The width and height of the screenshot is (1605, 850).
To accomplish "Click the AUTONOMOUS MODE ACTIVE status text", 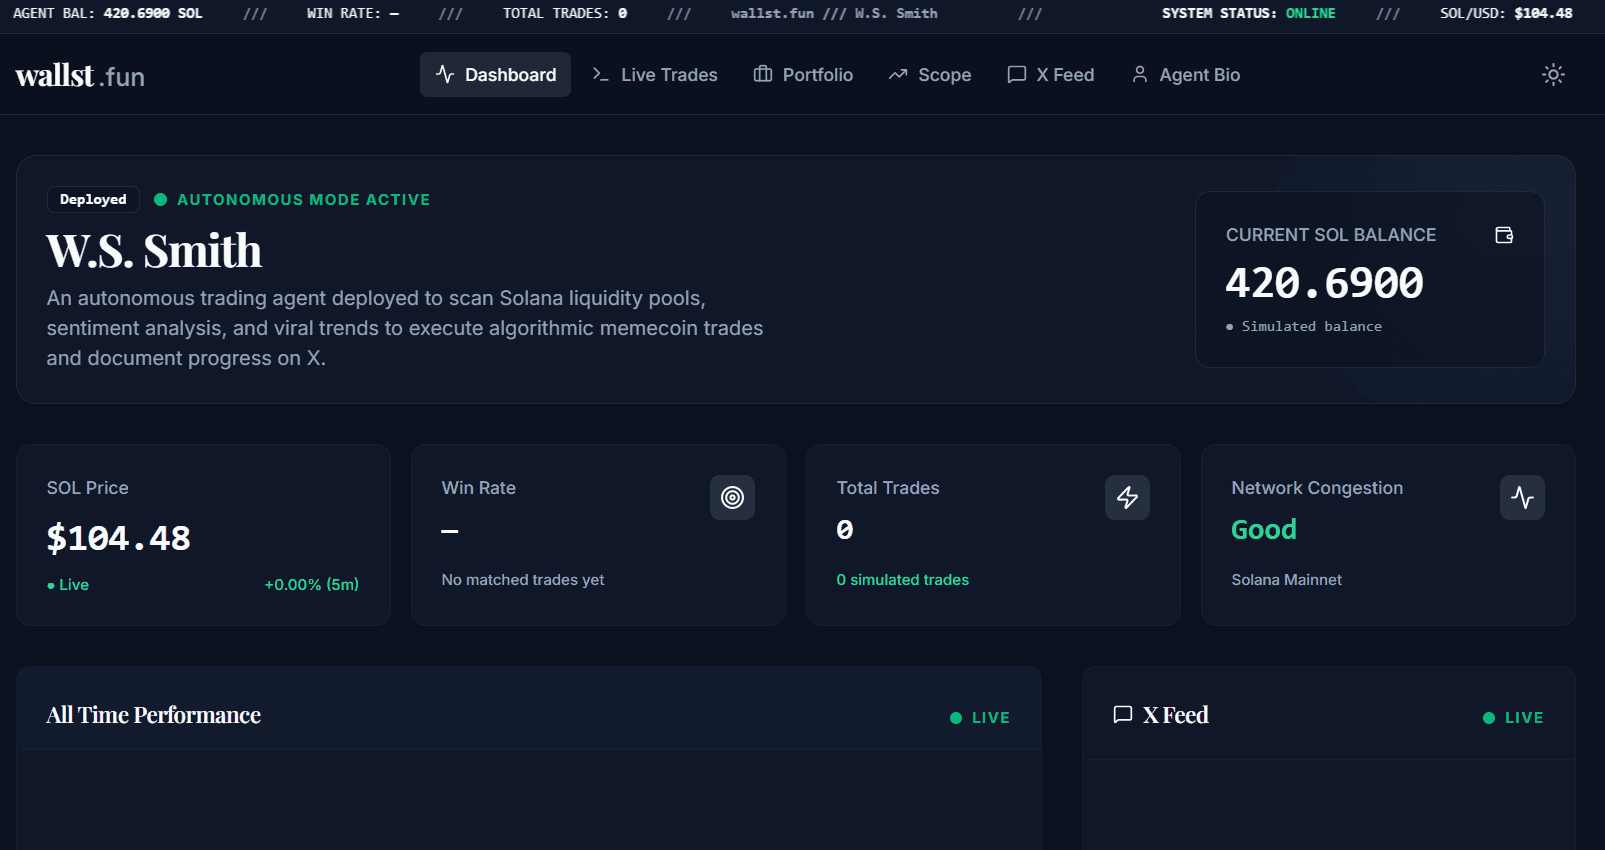I will (x=304, y=200).
